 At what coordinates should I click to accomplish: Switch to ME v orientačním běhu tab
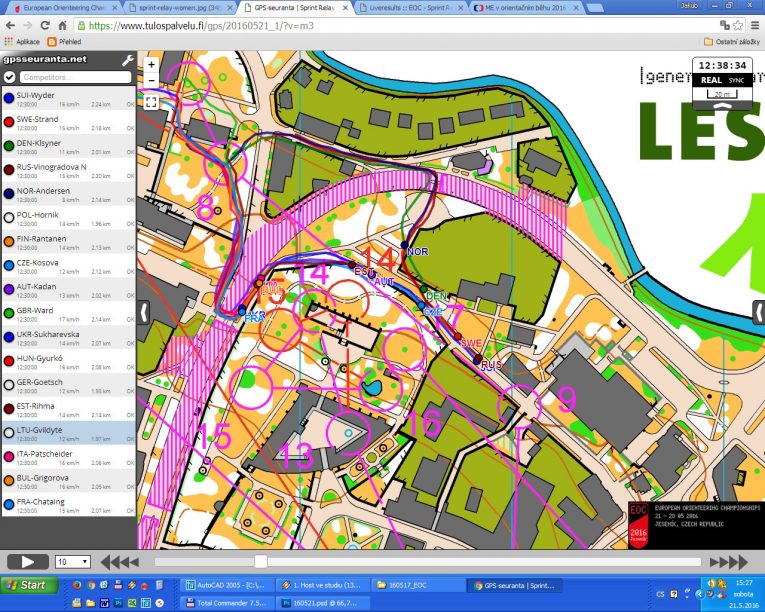click(x=526, y=8)
